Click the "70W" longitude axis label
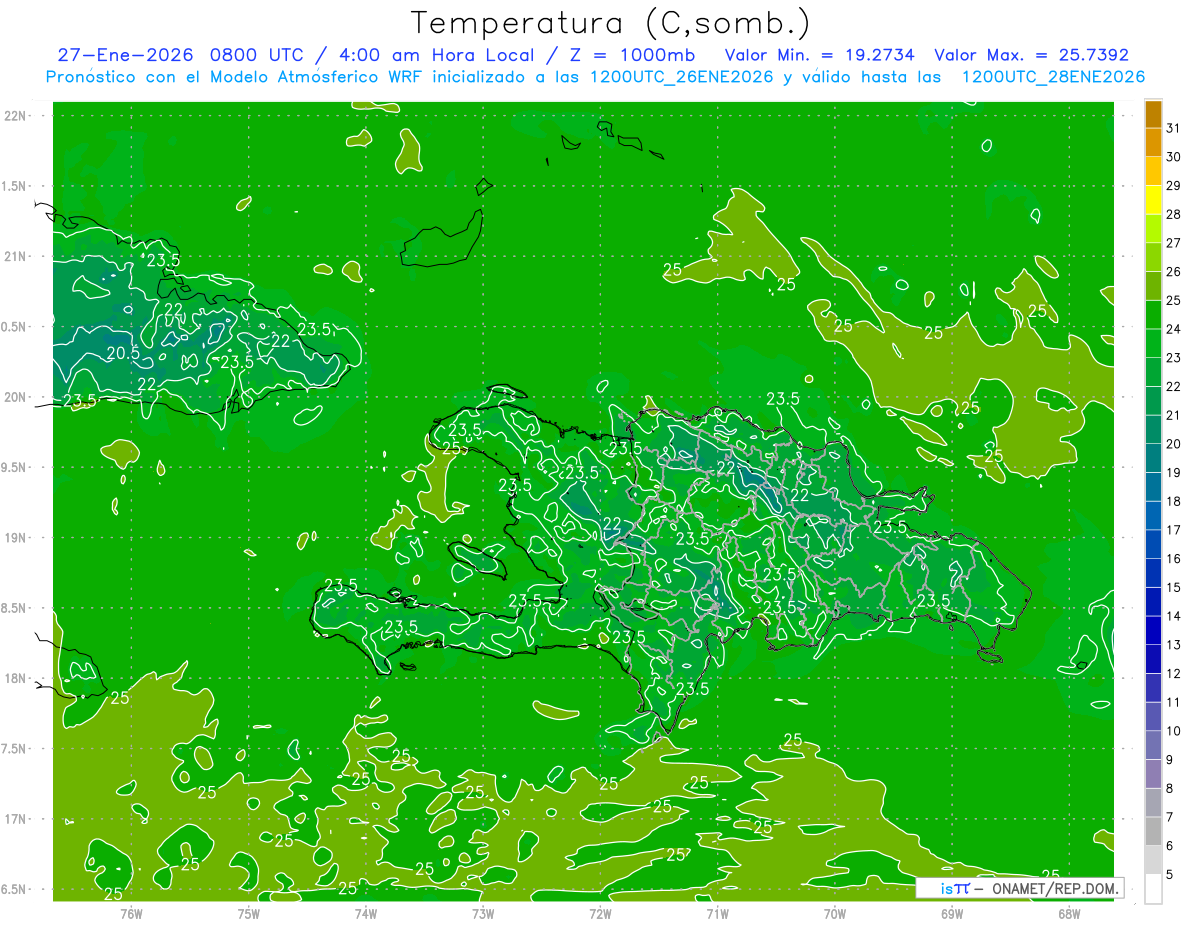 pyautogui.click(x=835, y=913)
